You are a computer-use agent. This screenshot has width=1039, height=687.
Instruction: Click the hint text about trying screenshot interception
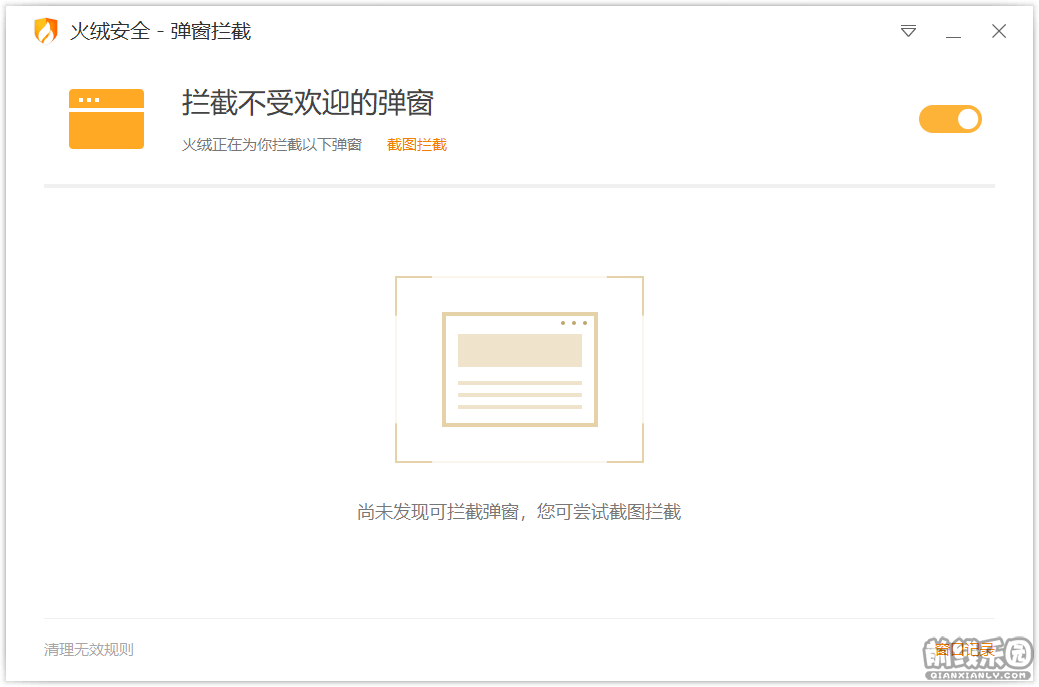[520, 511]
